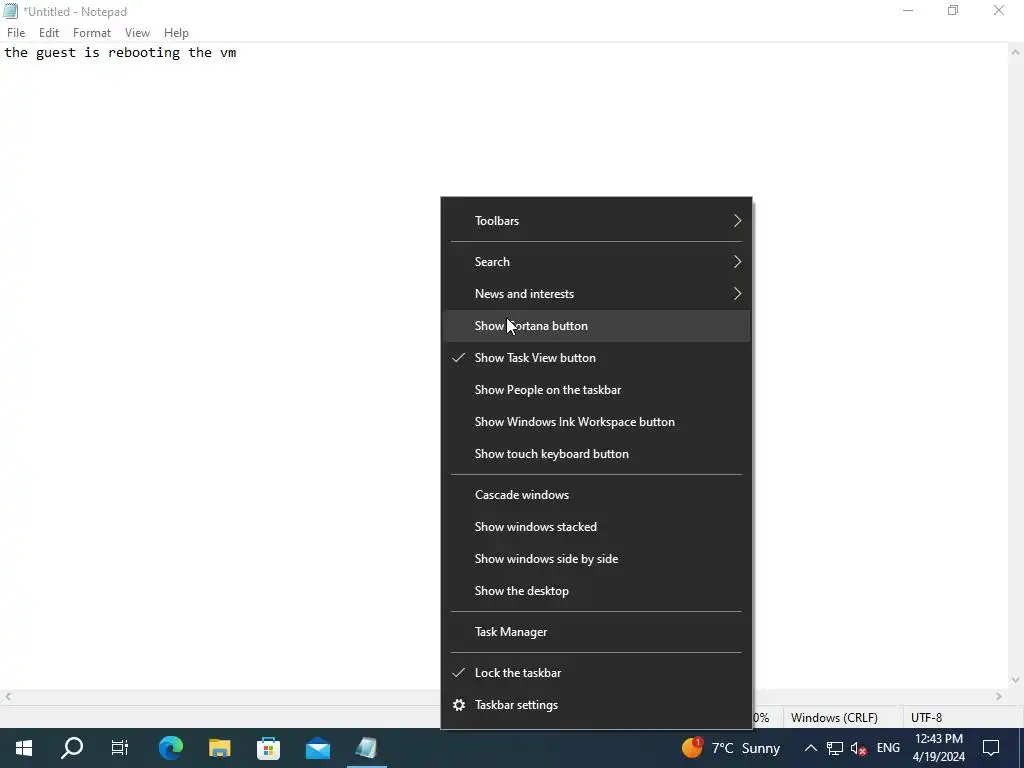
Task: Toggle Show touch keyboard button
Action: 596,454
